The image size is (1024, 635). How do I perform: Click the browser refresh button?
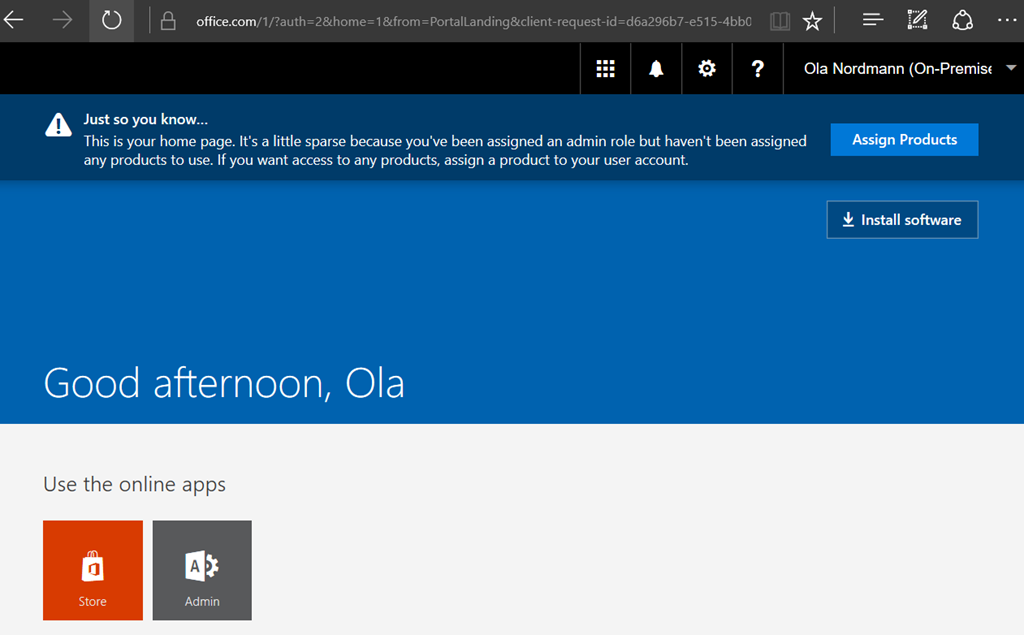coord(111,20)
